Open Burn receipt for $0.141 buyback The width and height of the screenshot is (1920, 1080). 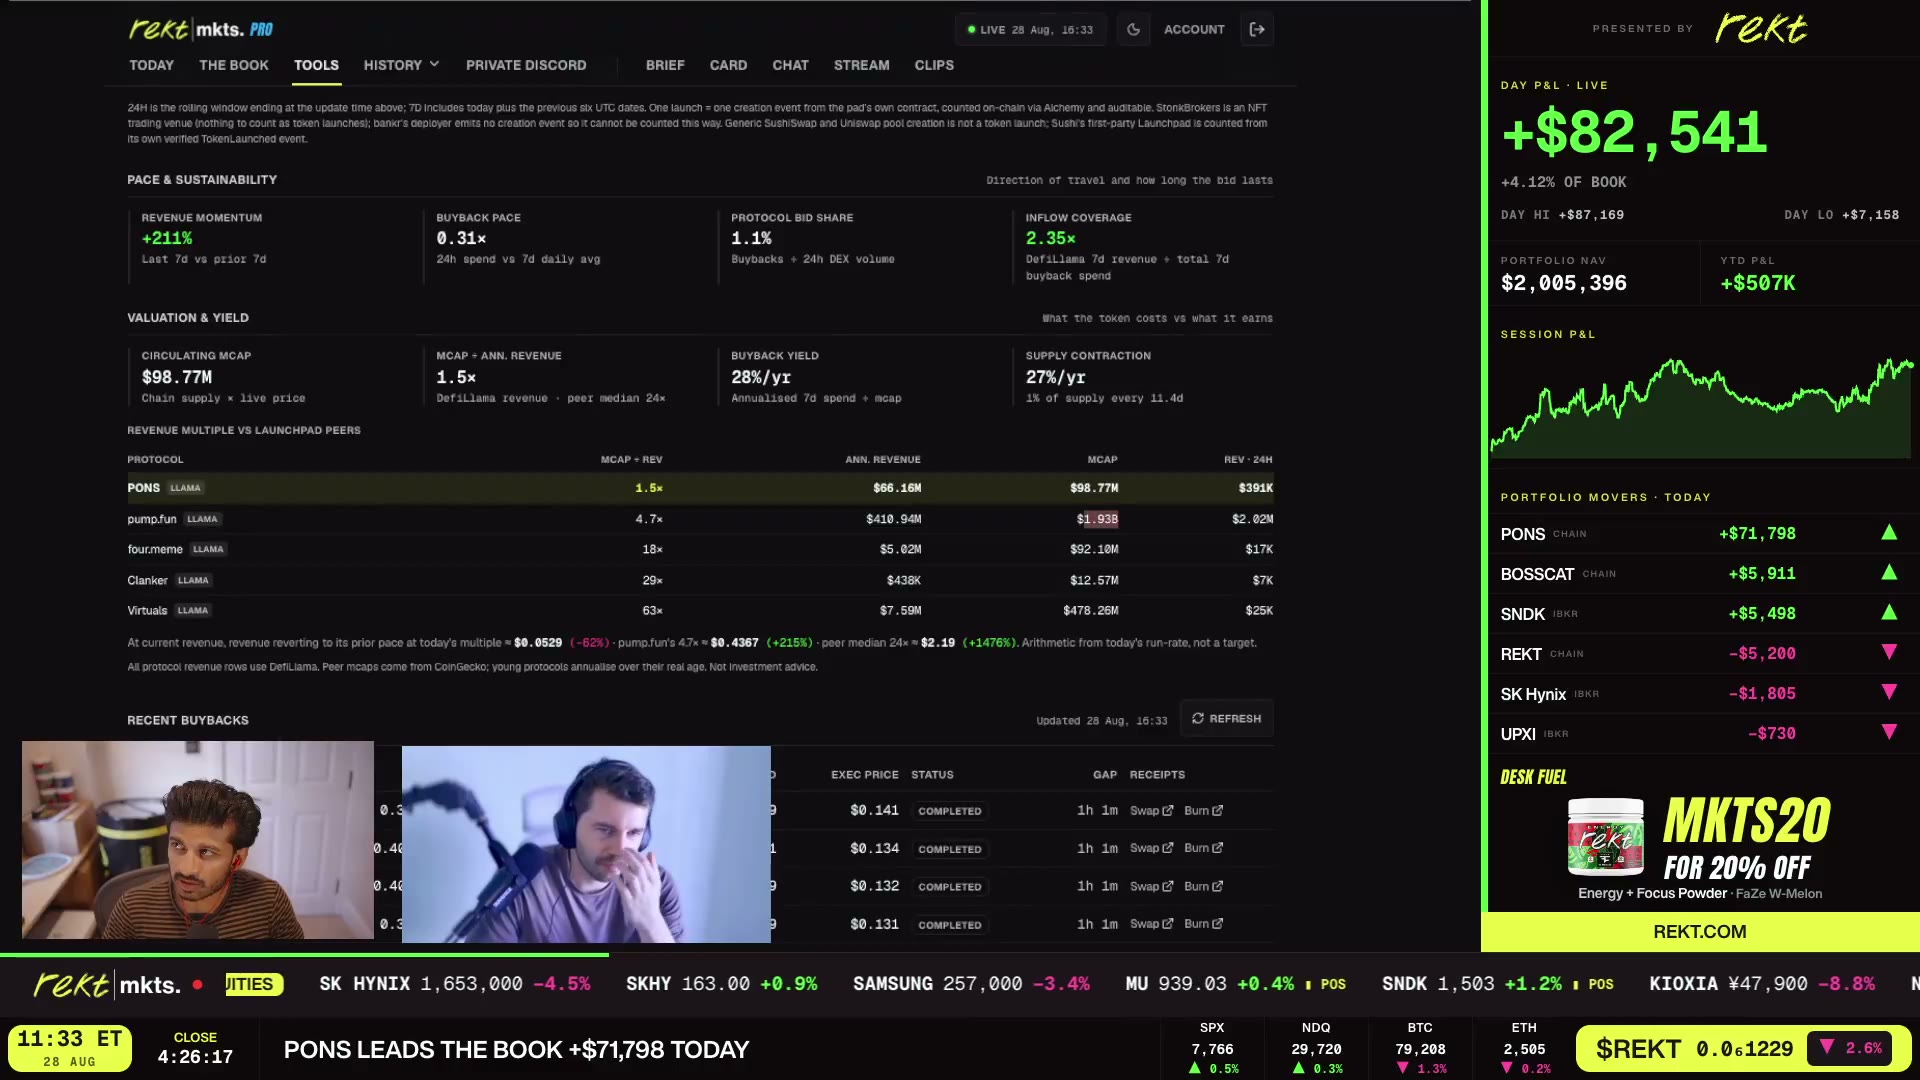pyautogui.click(x=1203, y=811)
